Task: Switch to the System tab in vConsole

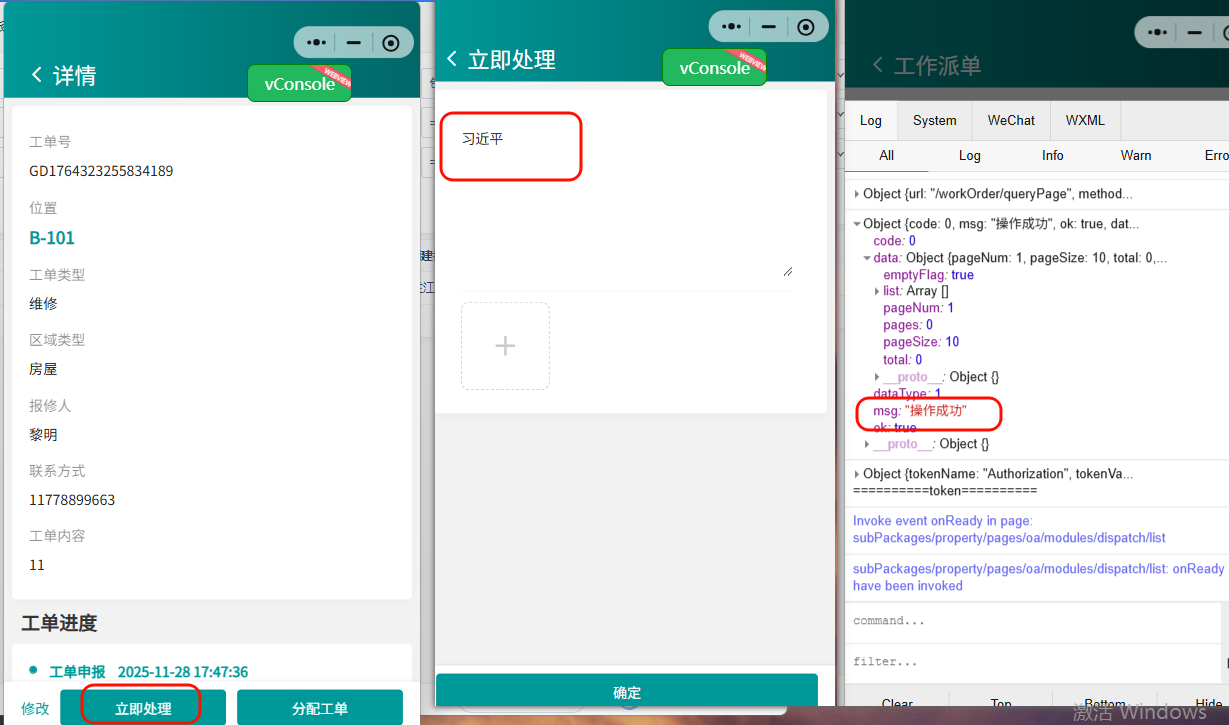Action: (933, 120)
